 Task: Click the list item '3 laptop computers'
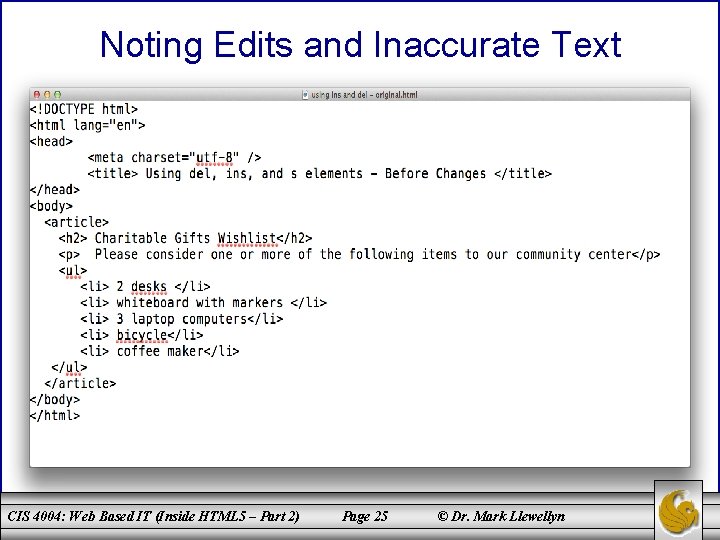click(182, 319)
